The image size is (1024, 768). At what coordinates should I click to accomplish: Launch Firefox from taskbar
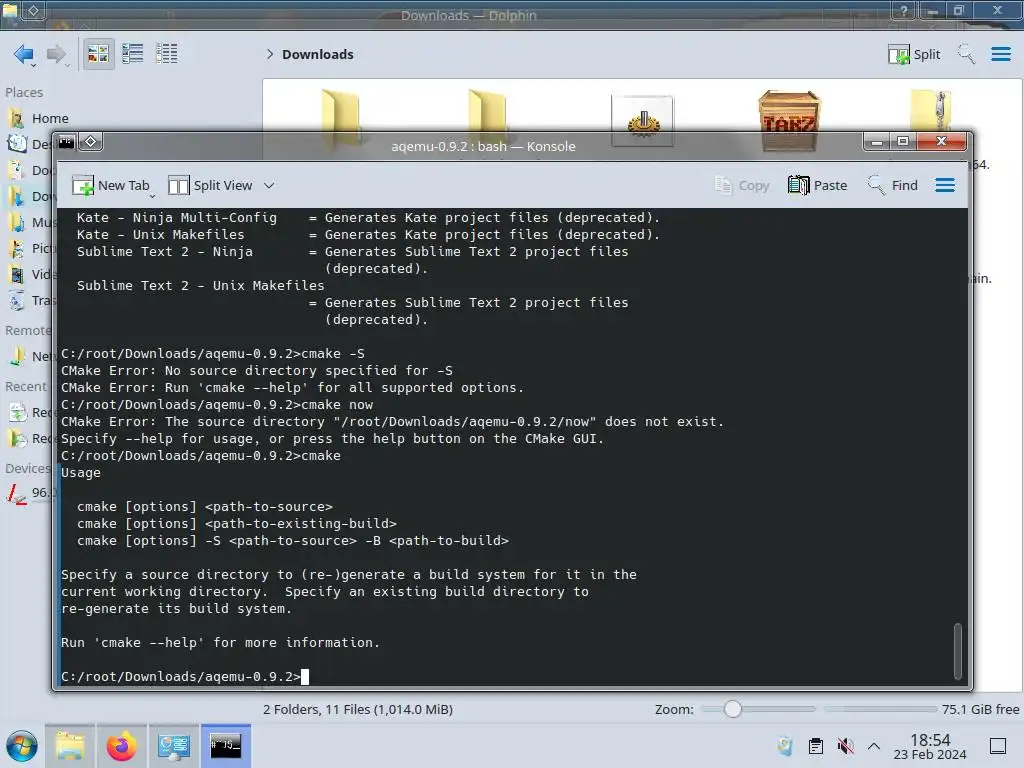point(121,746)
